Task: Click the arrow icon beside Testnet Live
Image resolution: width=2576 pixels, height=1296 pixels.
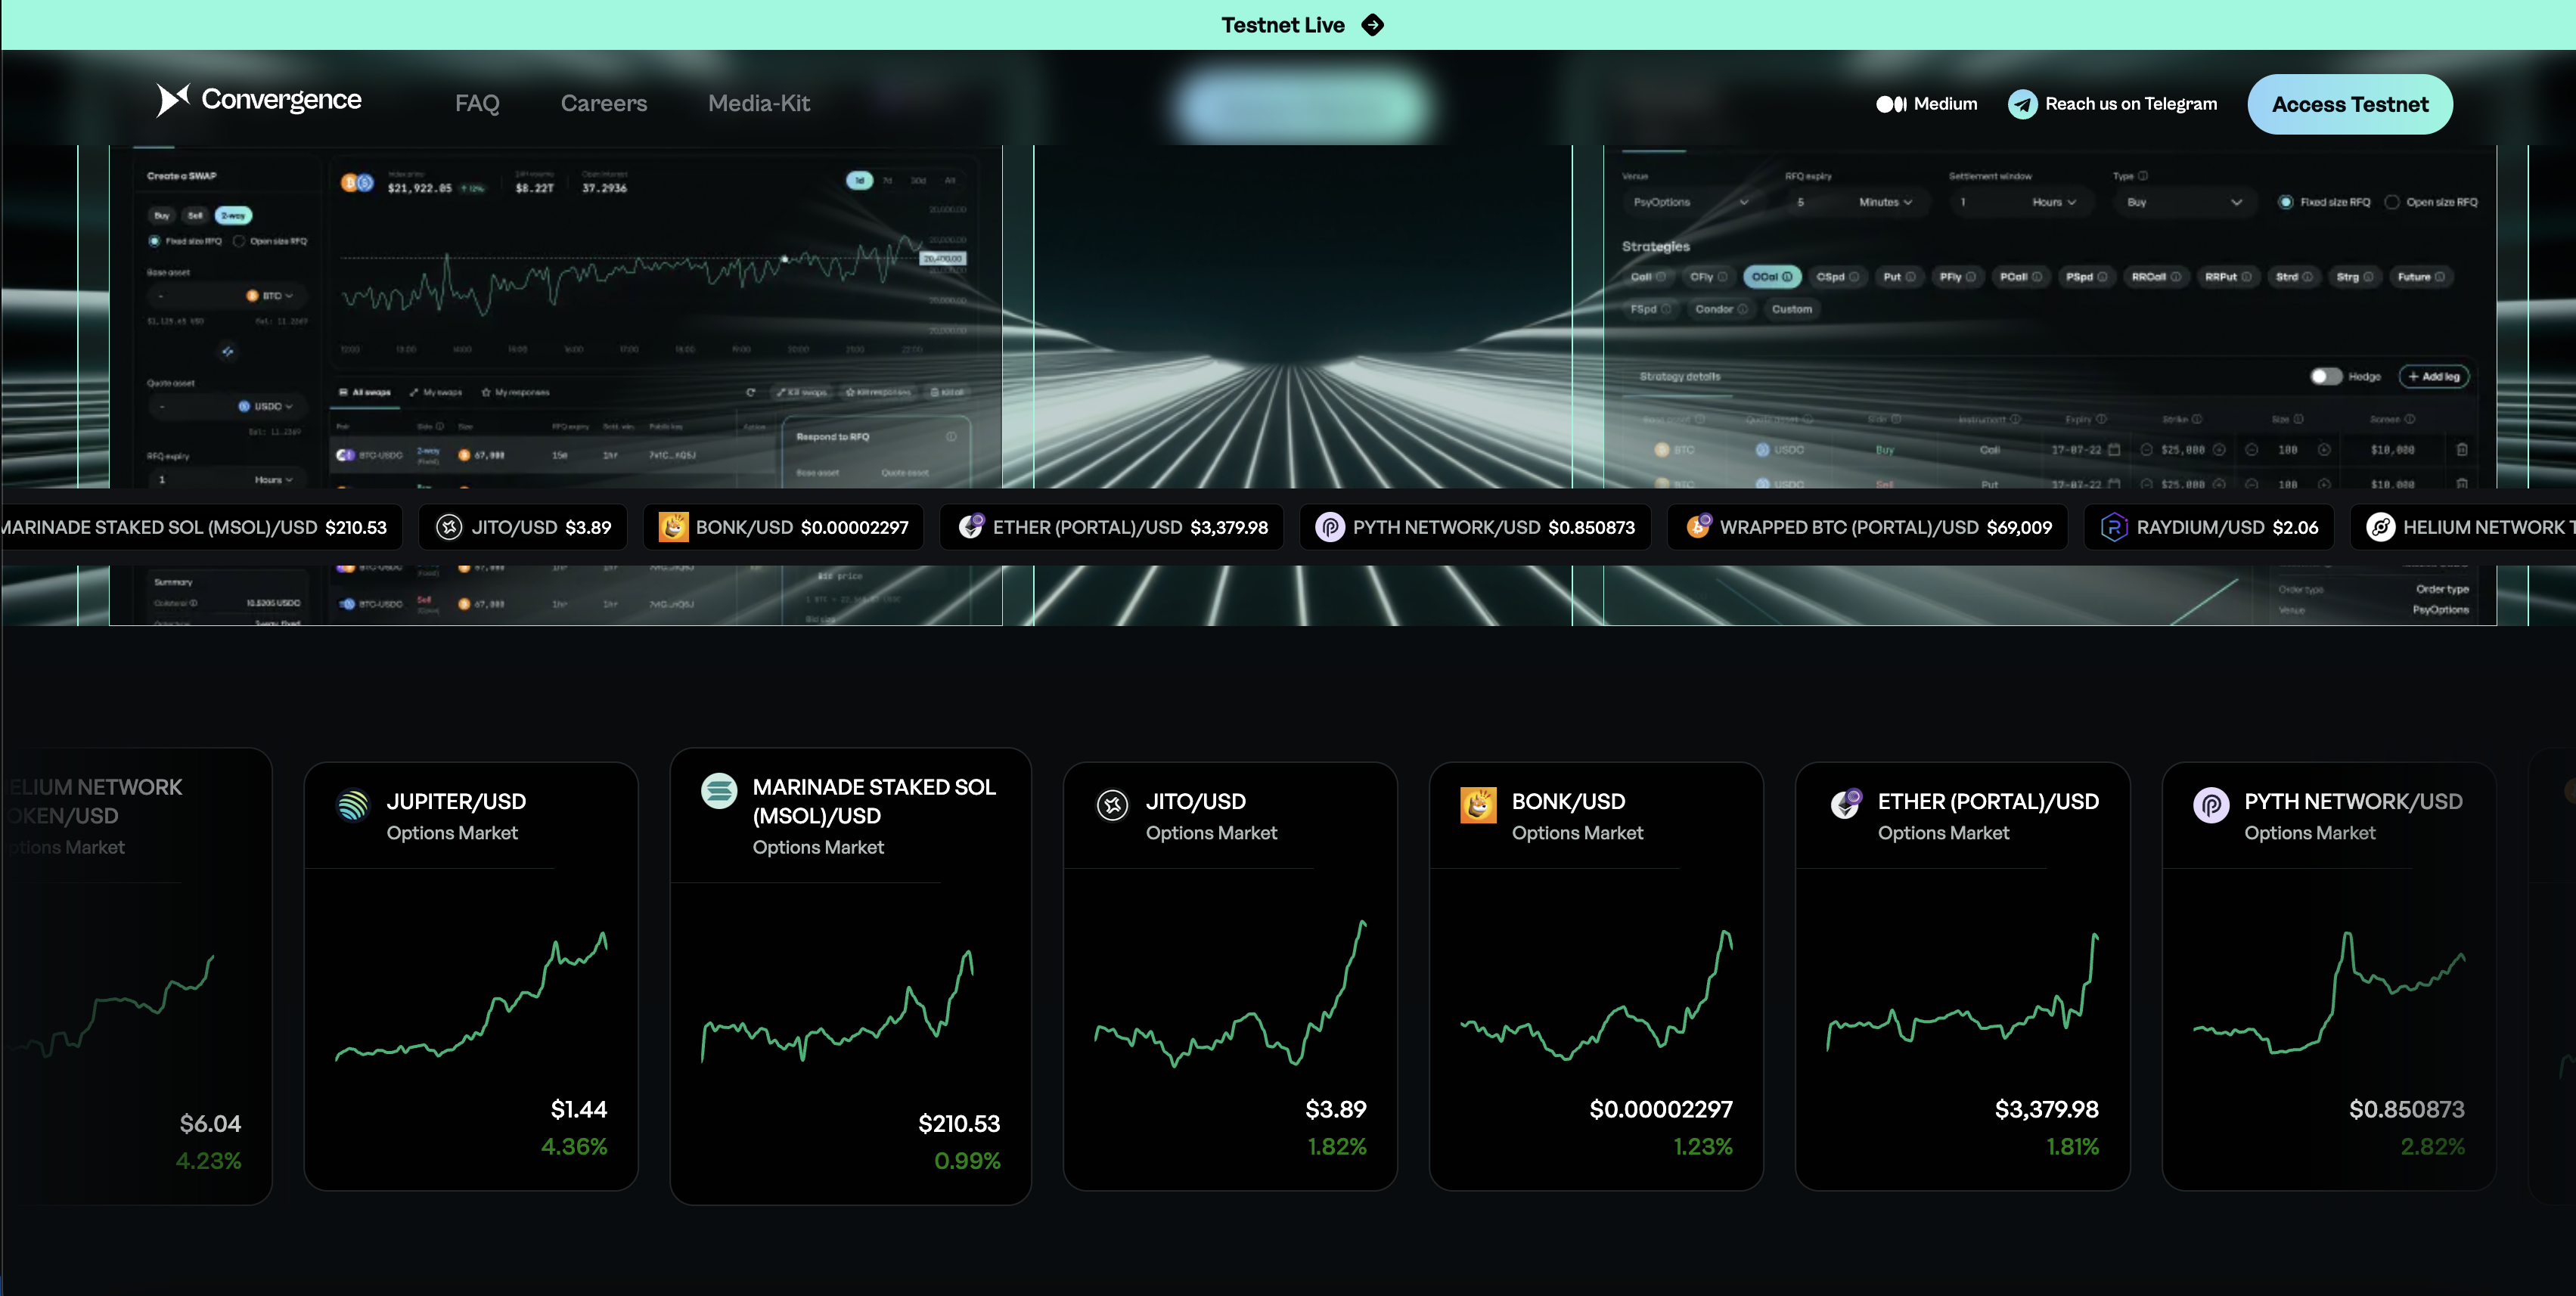Action: (x=1373, y=25)
